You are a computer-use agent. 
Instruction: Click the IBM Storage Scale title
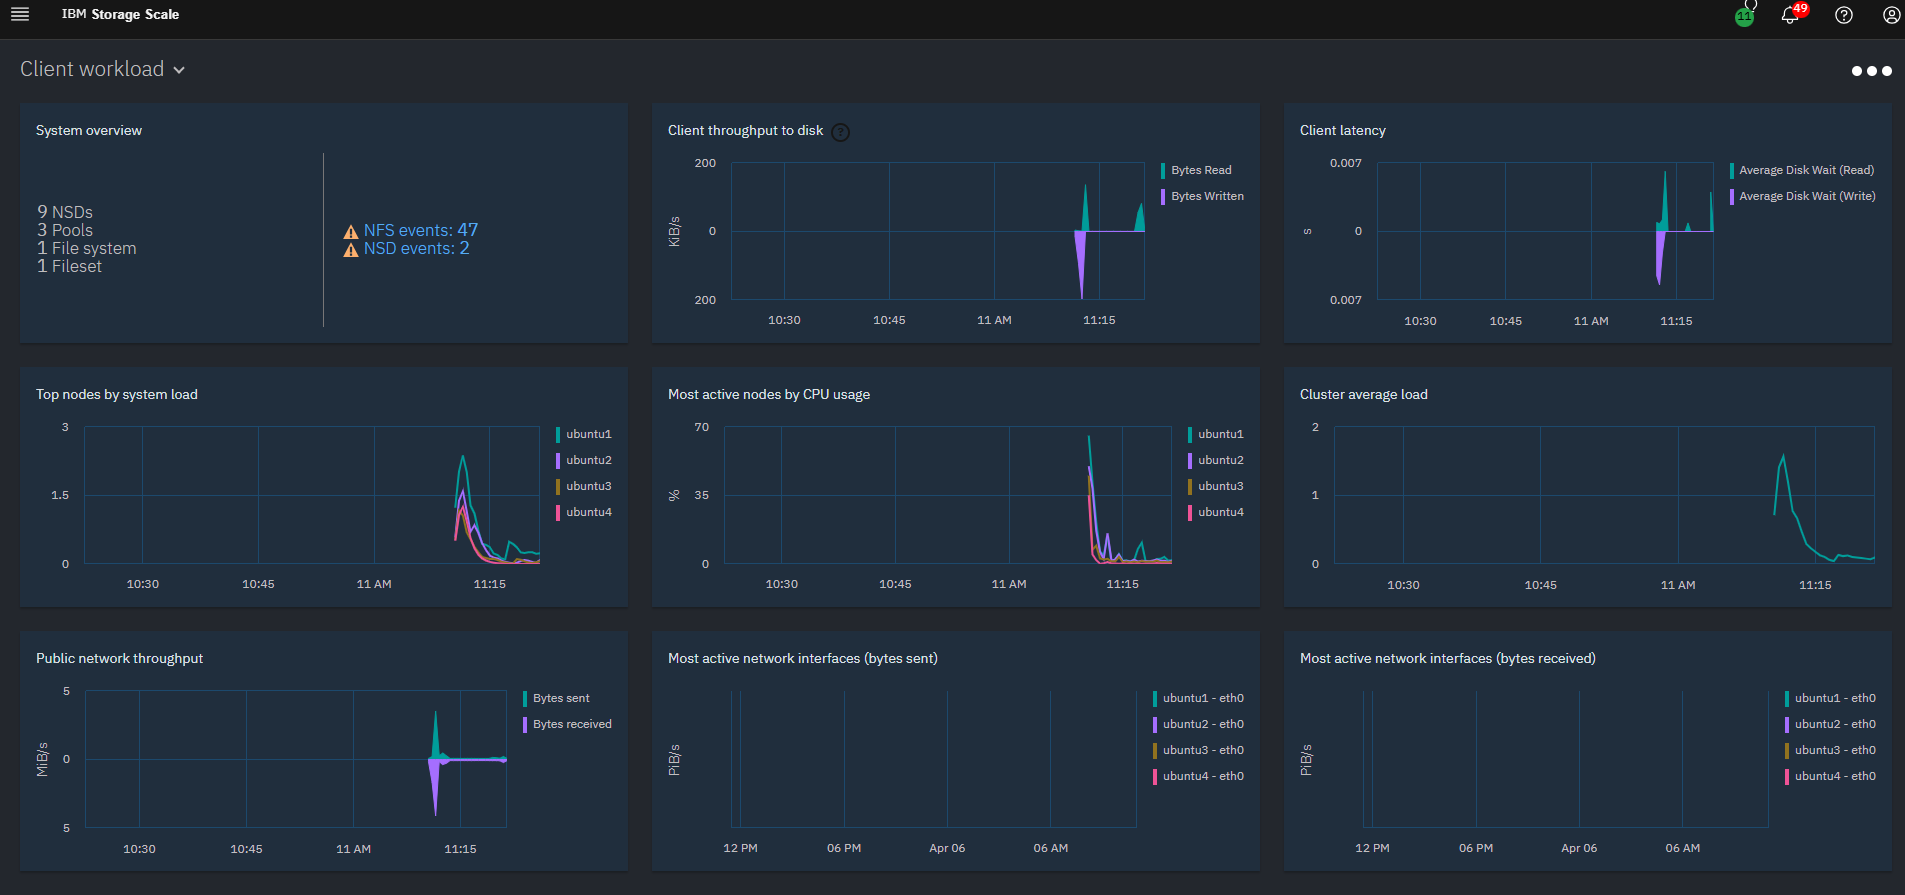[120, 14]
